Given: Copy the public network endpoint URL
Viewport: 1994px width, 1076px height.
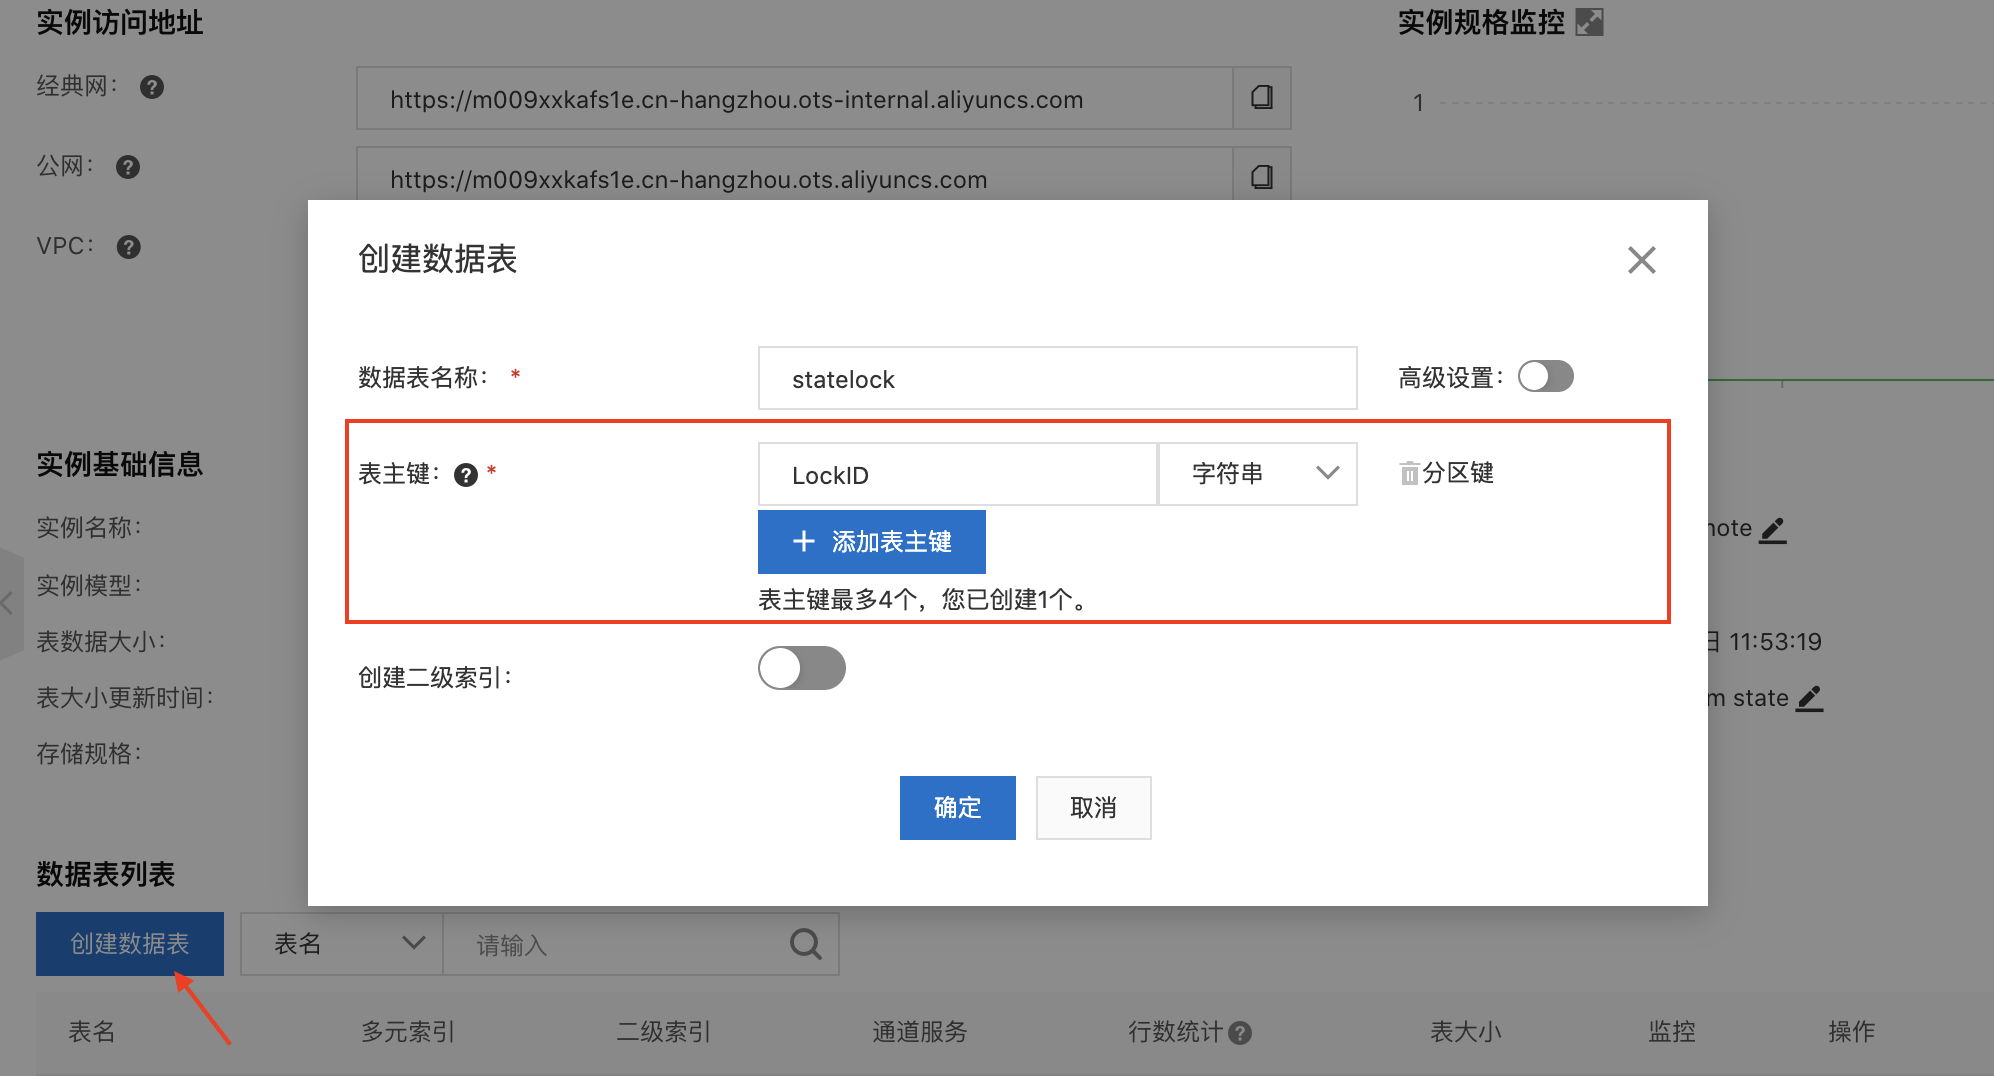Looking at the screenshot, I should point(1262,177).
